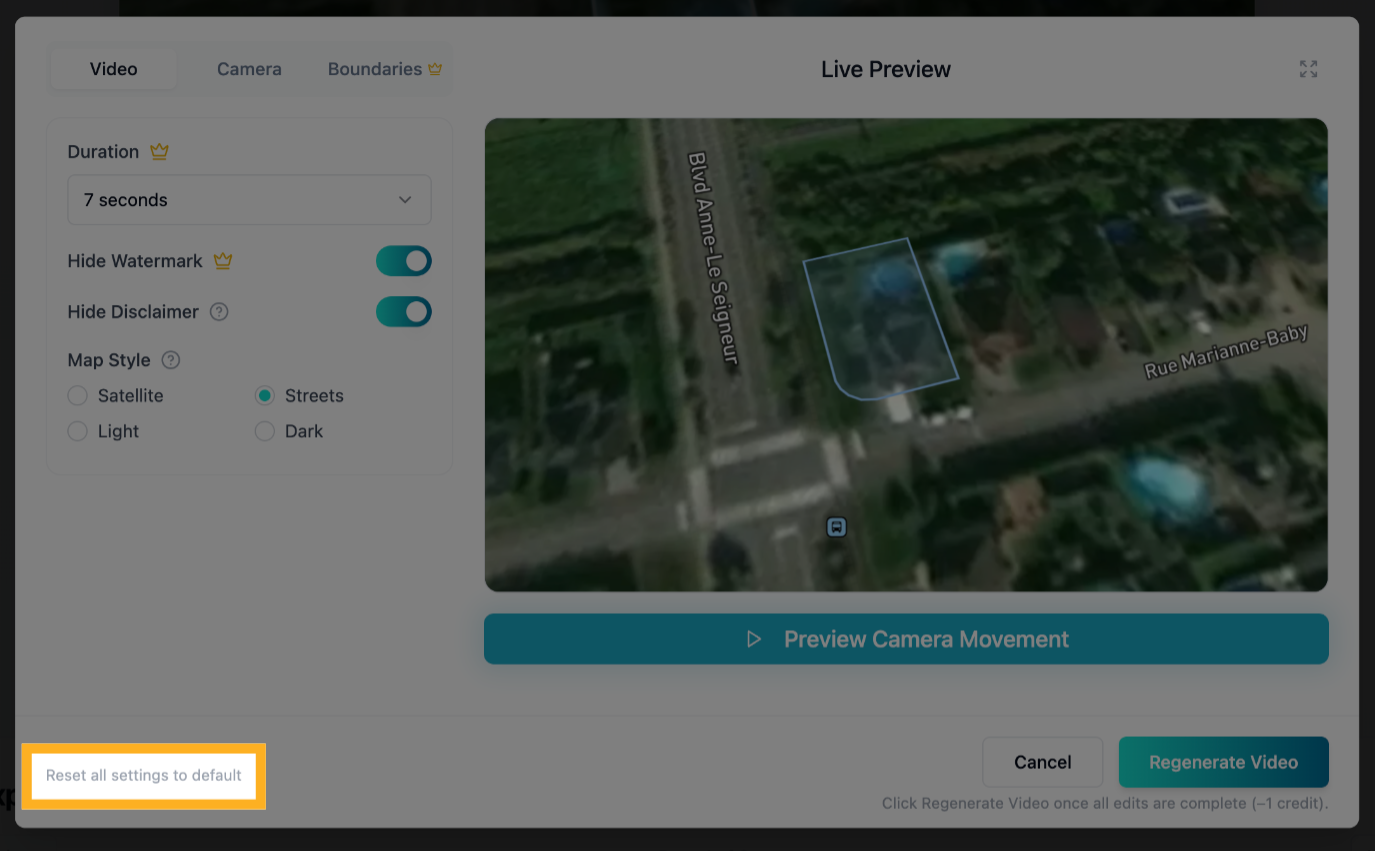The width and height of the screenshot is (1375, 851).
Task: Click the Map Style label
Action: [109, 360]
